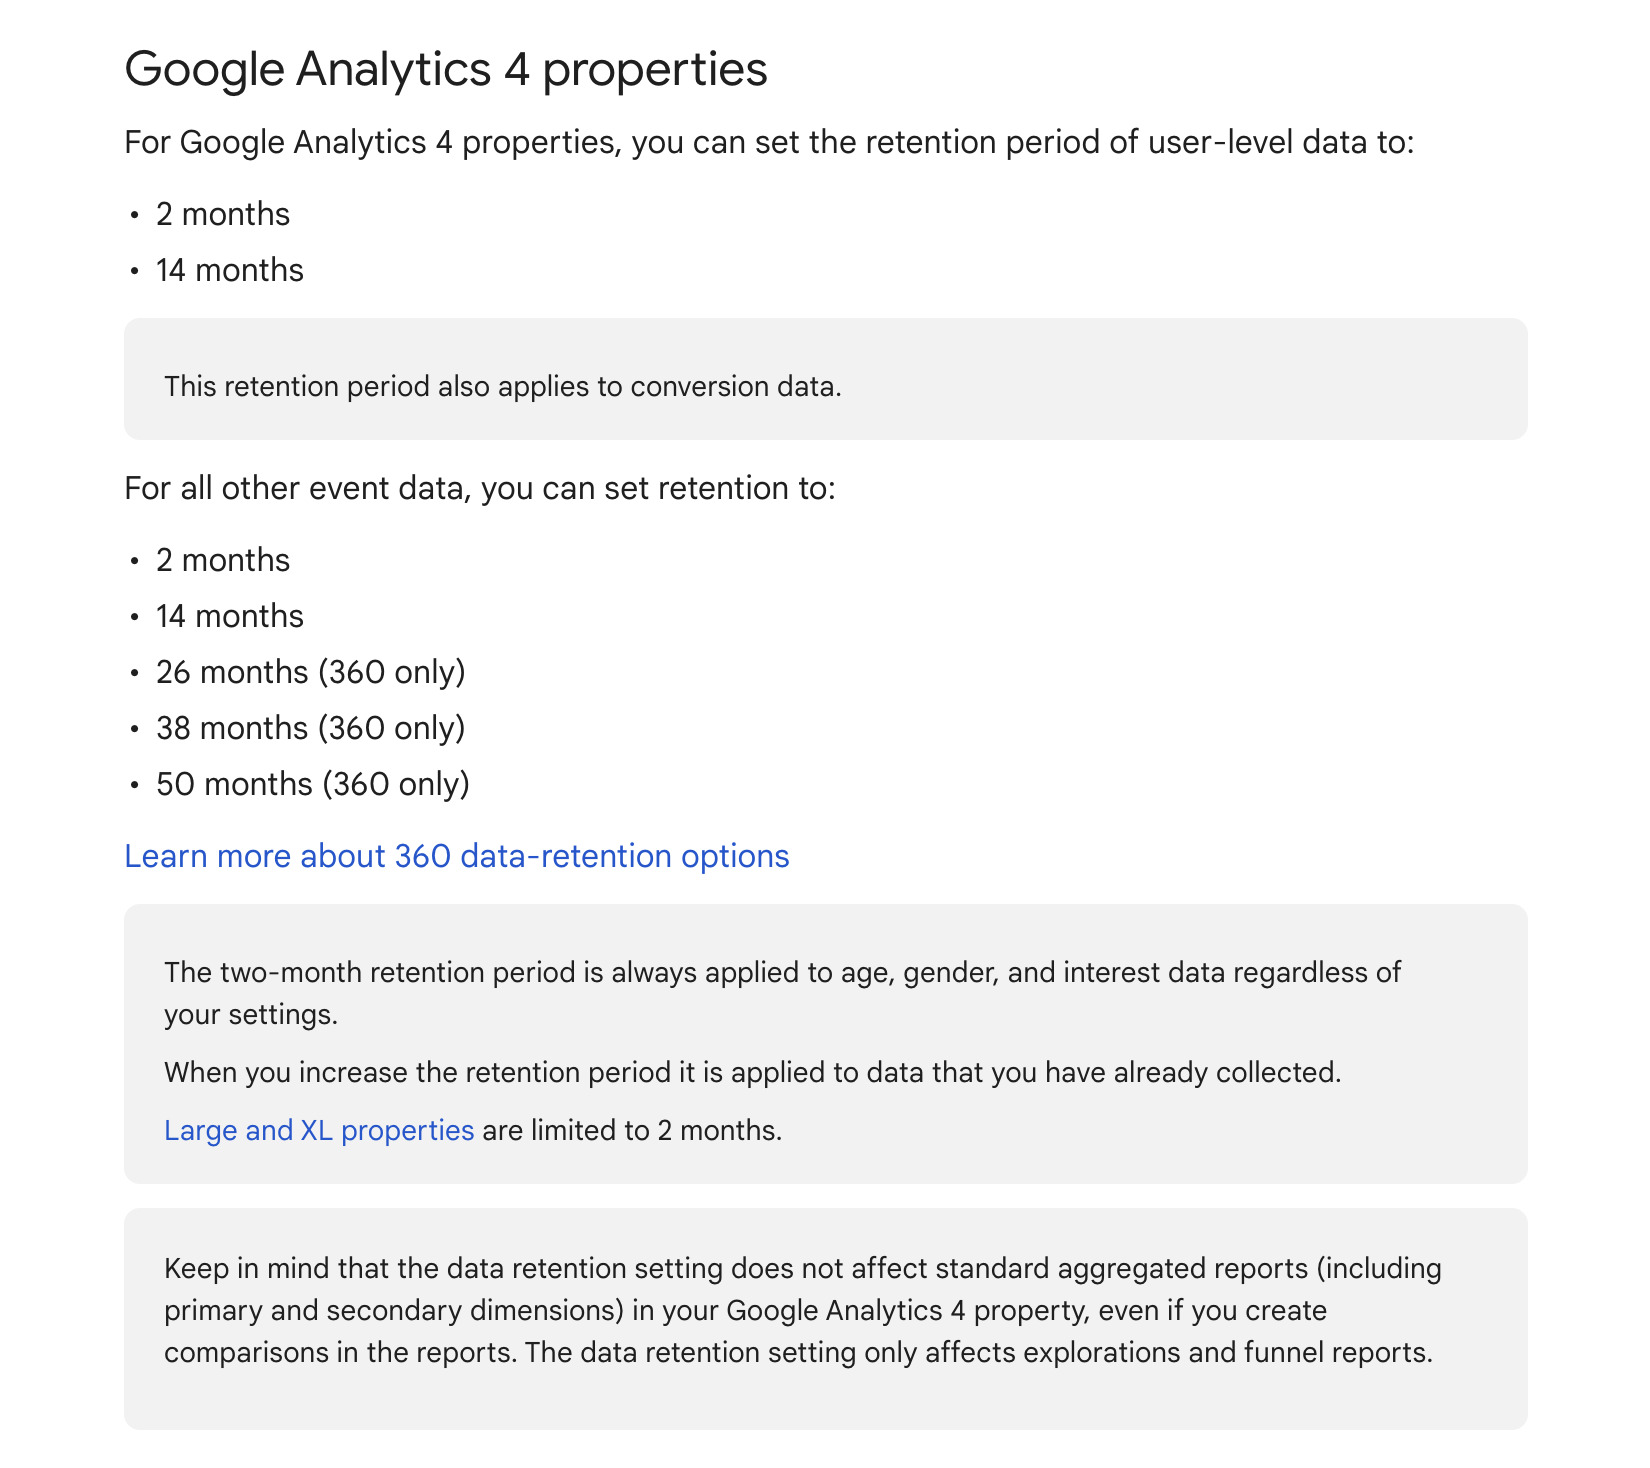Choose the "50 months (360 only)" list item
The height and width of the screenshot is (1468, 1650).
312,785
